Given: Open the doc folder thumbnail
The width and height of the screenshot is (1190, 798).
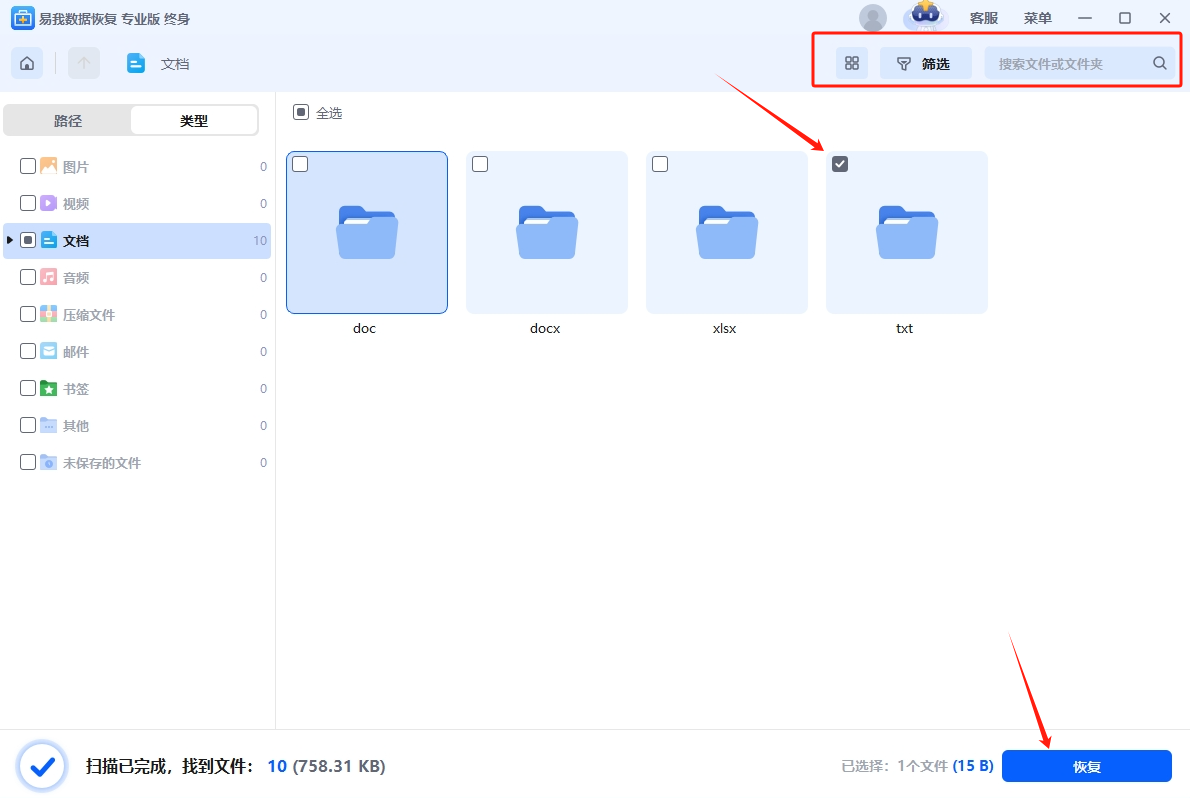Looking at the screenshot, I should point(366,232).
